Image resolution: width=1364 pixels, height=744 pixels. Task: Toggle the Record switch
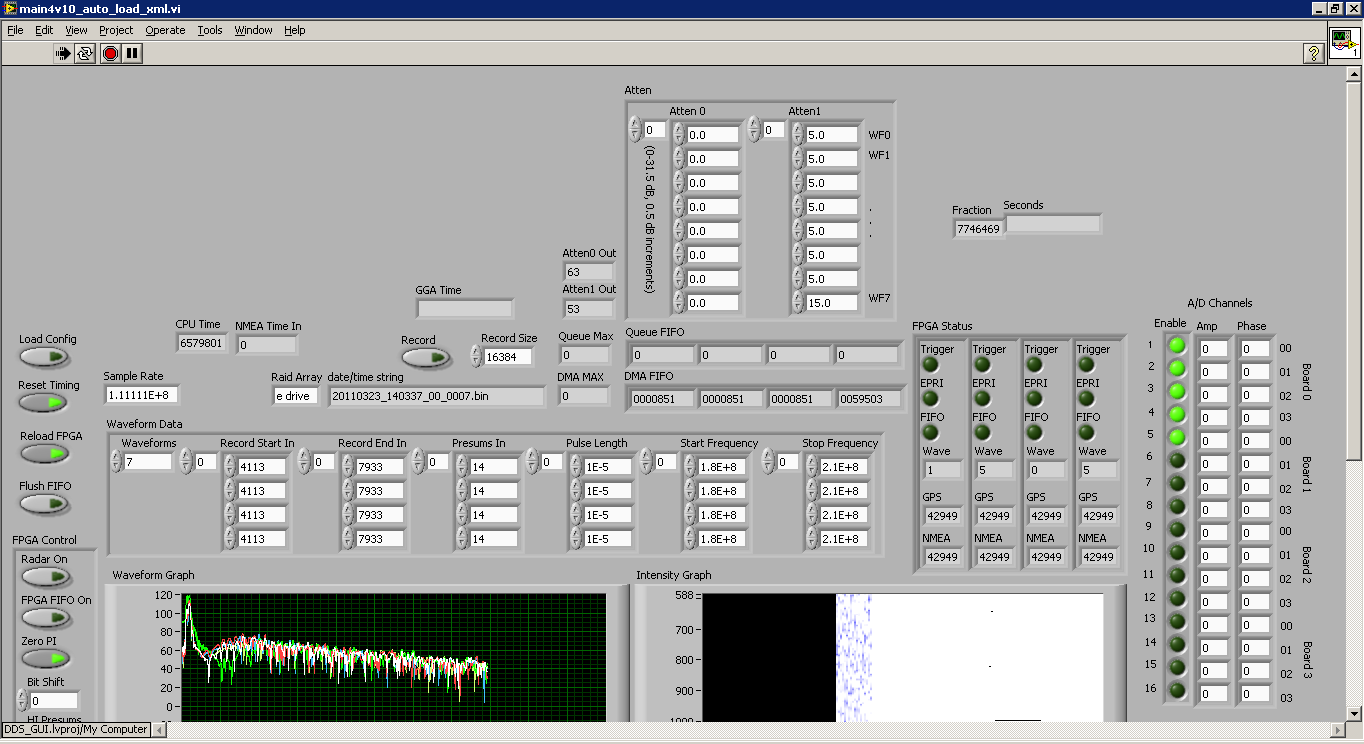point(425,358)
